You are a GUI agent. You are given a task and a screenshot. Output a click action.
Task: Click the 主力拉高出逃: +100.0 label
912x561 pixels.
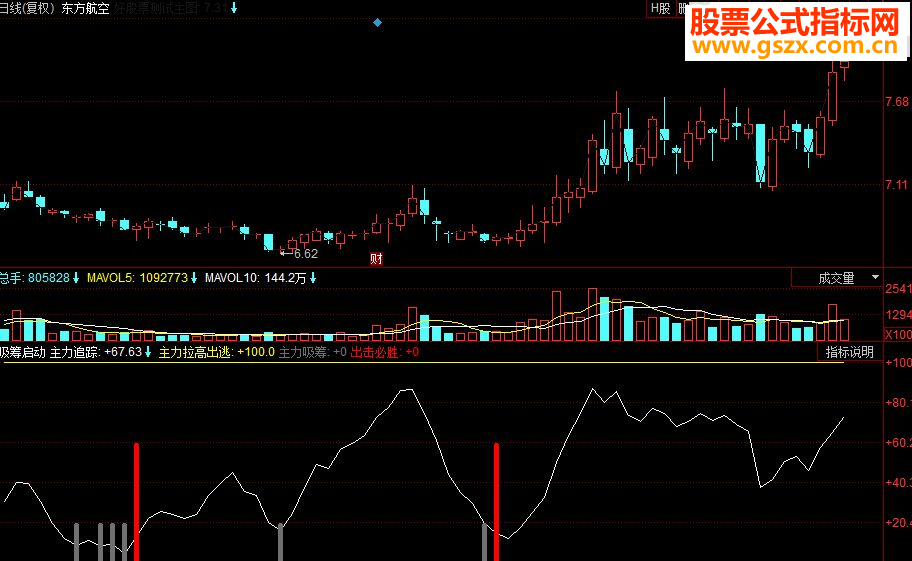(x=216, y=352)
